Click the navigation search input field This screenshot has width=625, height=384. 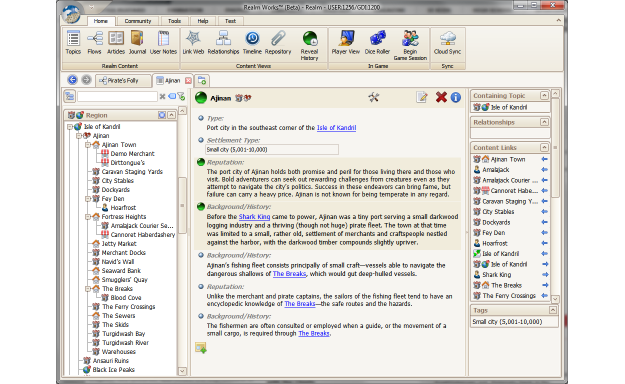coord(117,96)
